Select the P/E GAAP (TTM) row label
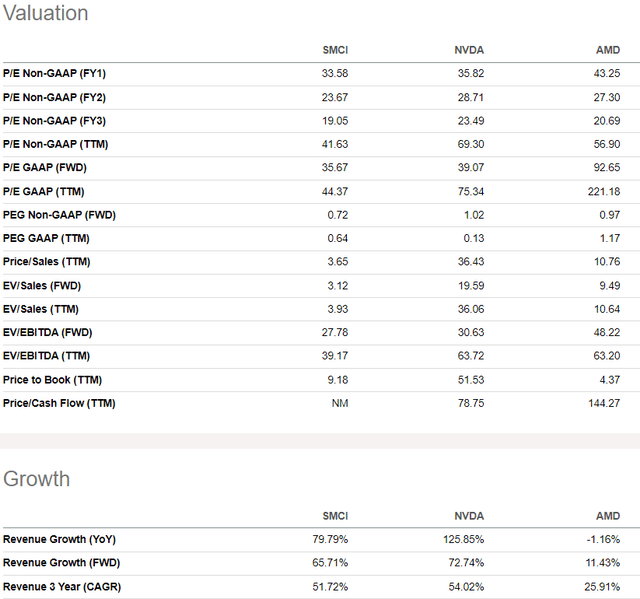Screen dimensions: 640x599 [44, 191]
